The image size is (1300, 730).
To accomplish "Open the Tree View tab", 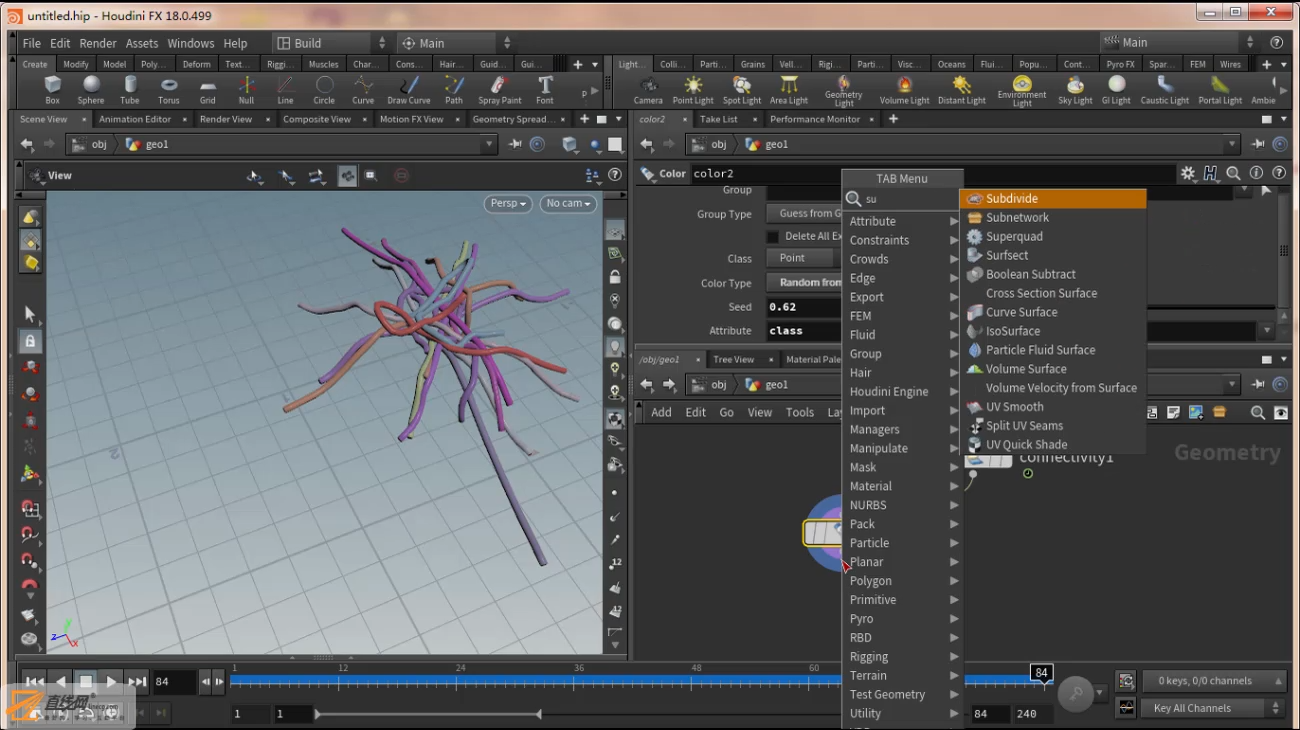I will [733, 359].
